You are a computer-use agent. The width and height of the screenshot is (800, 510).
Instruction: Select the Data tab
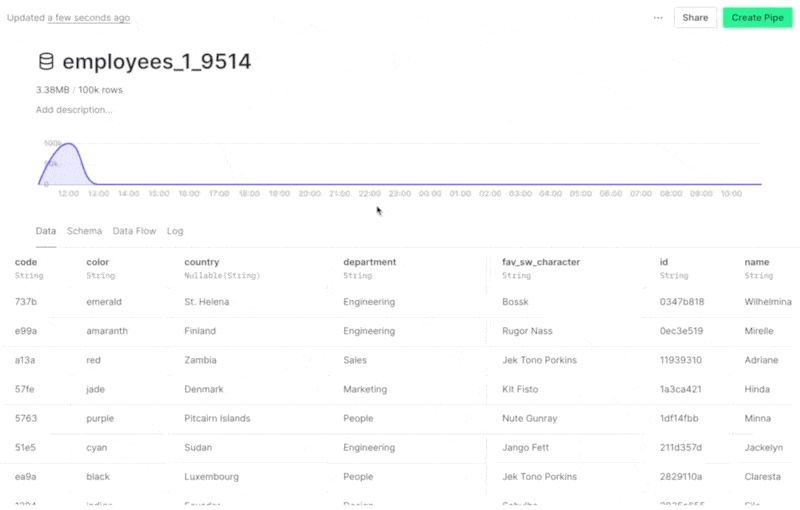click(x=46, y=231)
